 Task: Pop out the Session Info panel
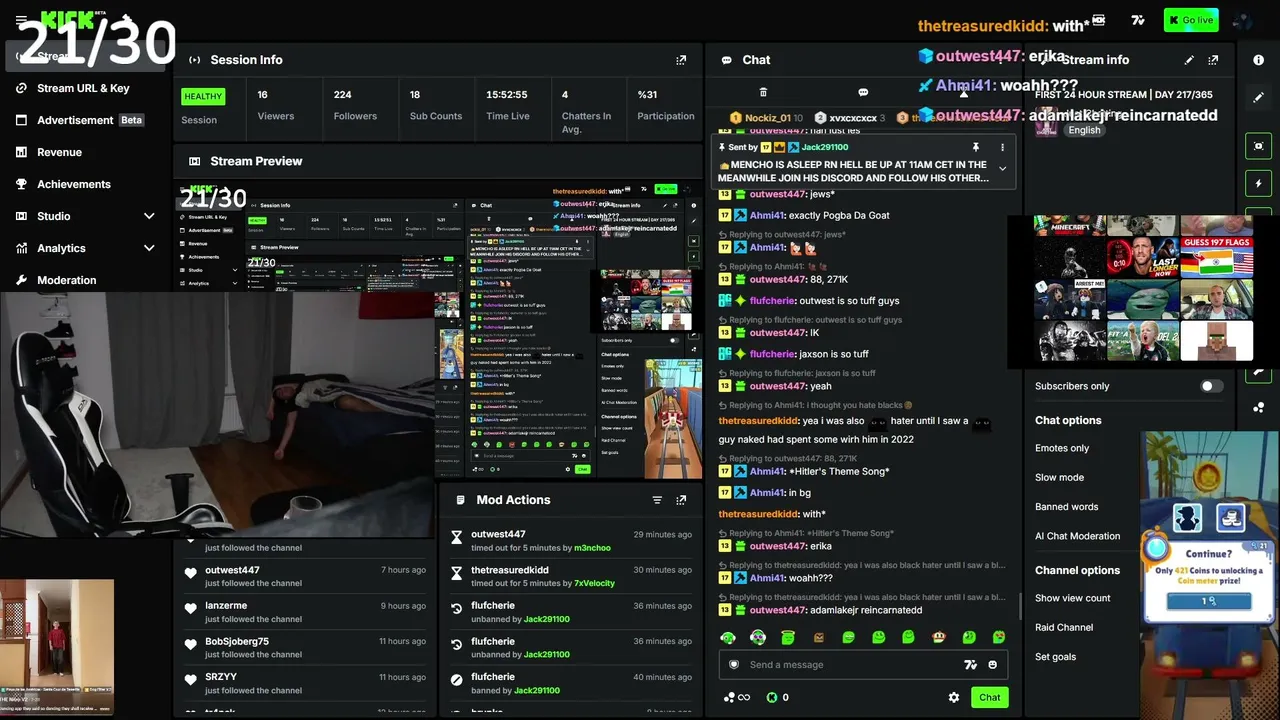[x=681, y=60]
